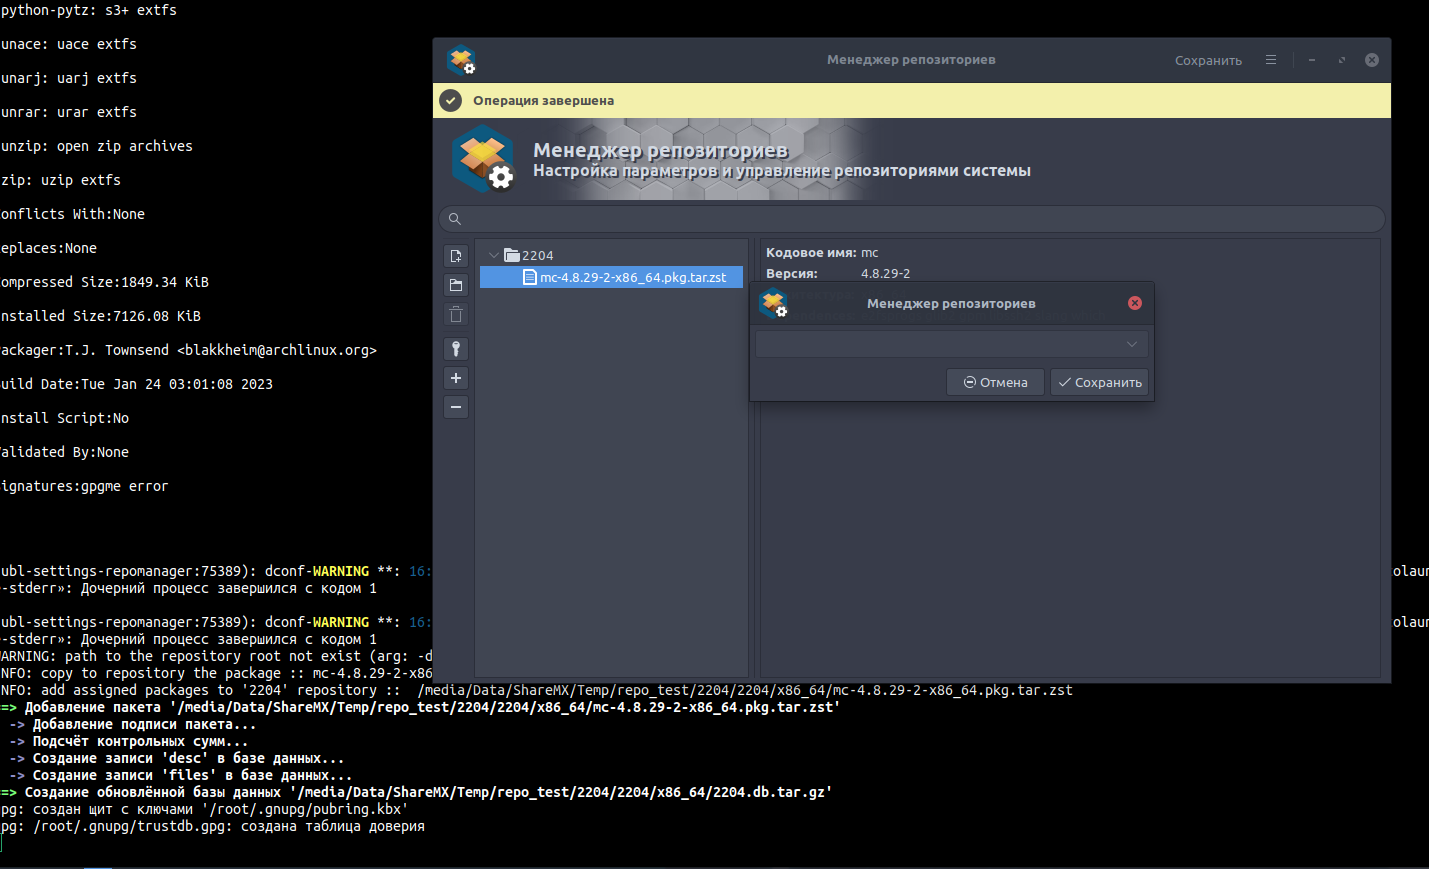Click the key signing icon
1429x869 pixels.
(456, 349)
